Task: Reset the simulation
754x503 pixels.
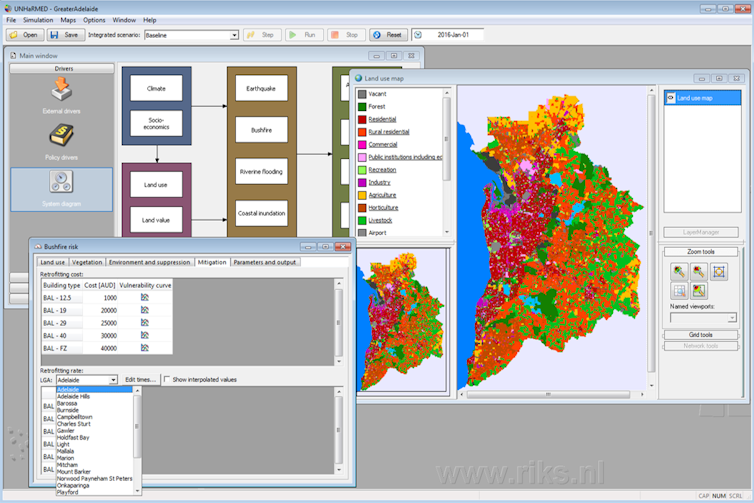Action: [388, 35]
